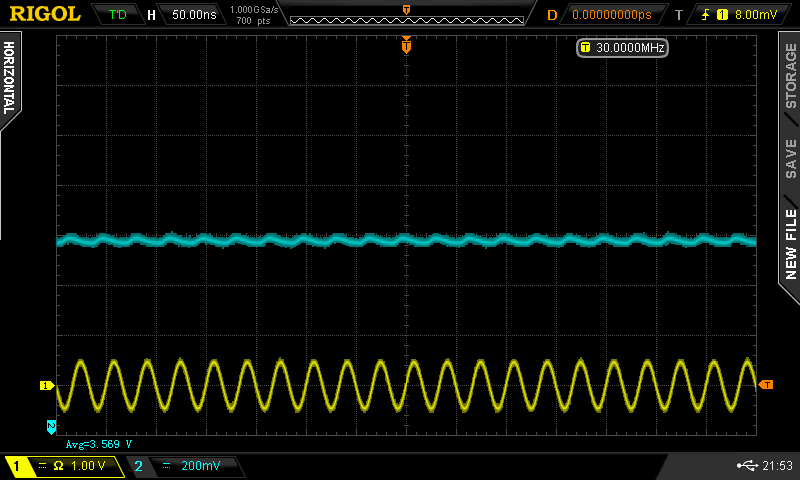
Task: Click the channel 2 DC coupling icon
Action: click(166, 466)
